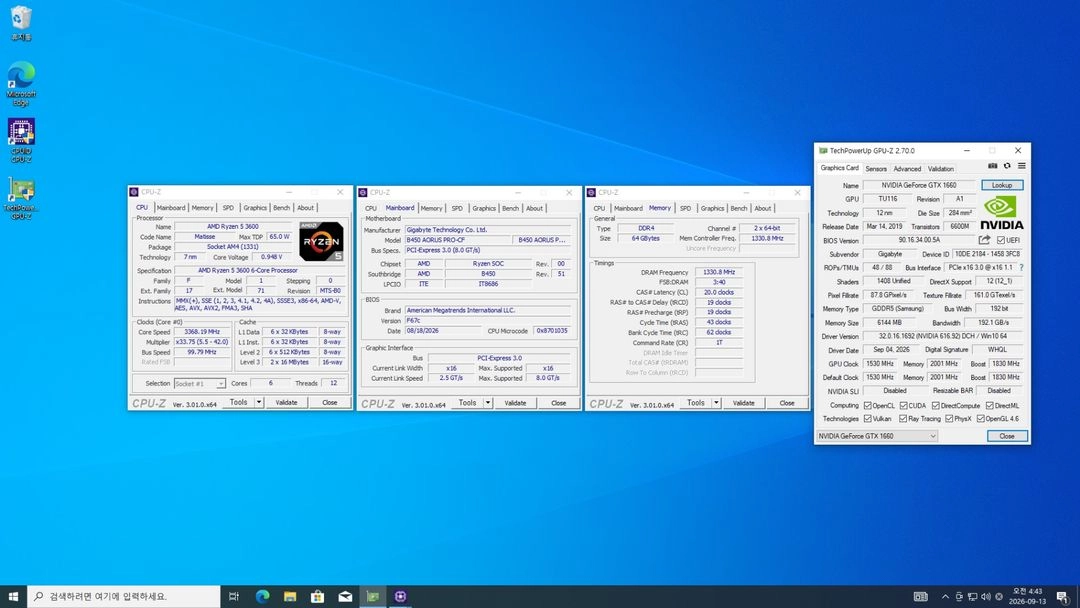This screenshot has height=608, width=1080.
Task: Click the 'B450 AORUS PRO-CF' model value
Action: (457, 240)
